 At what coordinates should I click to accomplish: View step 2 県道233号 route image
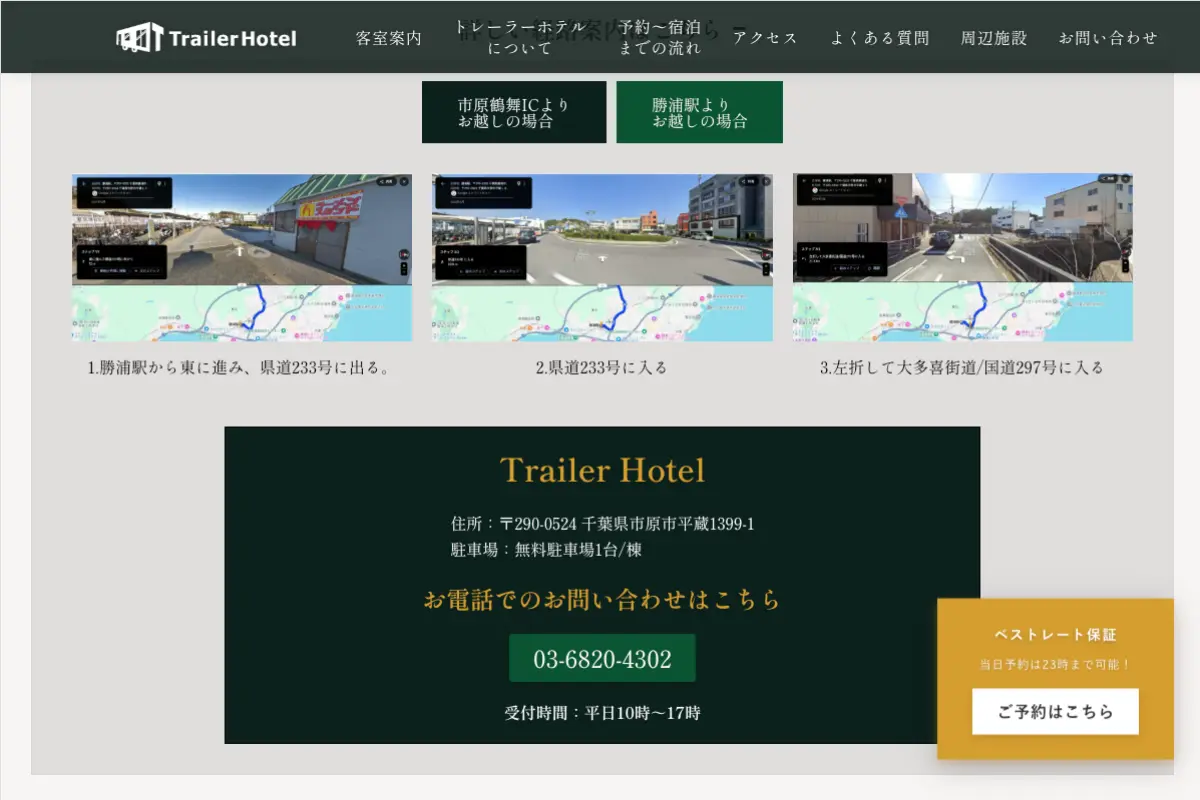(602, 258)
